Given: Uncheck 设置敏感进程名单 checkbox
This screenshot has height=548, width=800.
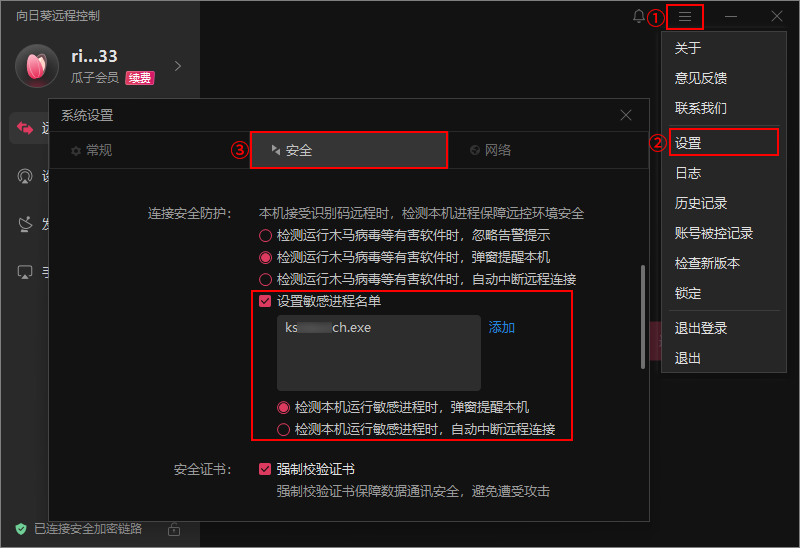Looking at the screenshot, I should (x=265, y=301).
